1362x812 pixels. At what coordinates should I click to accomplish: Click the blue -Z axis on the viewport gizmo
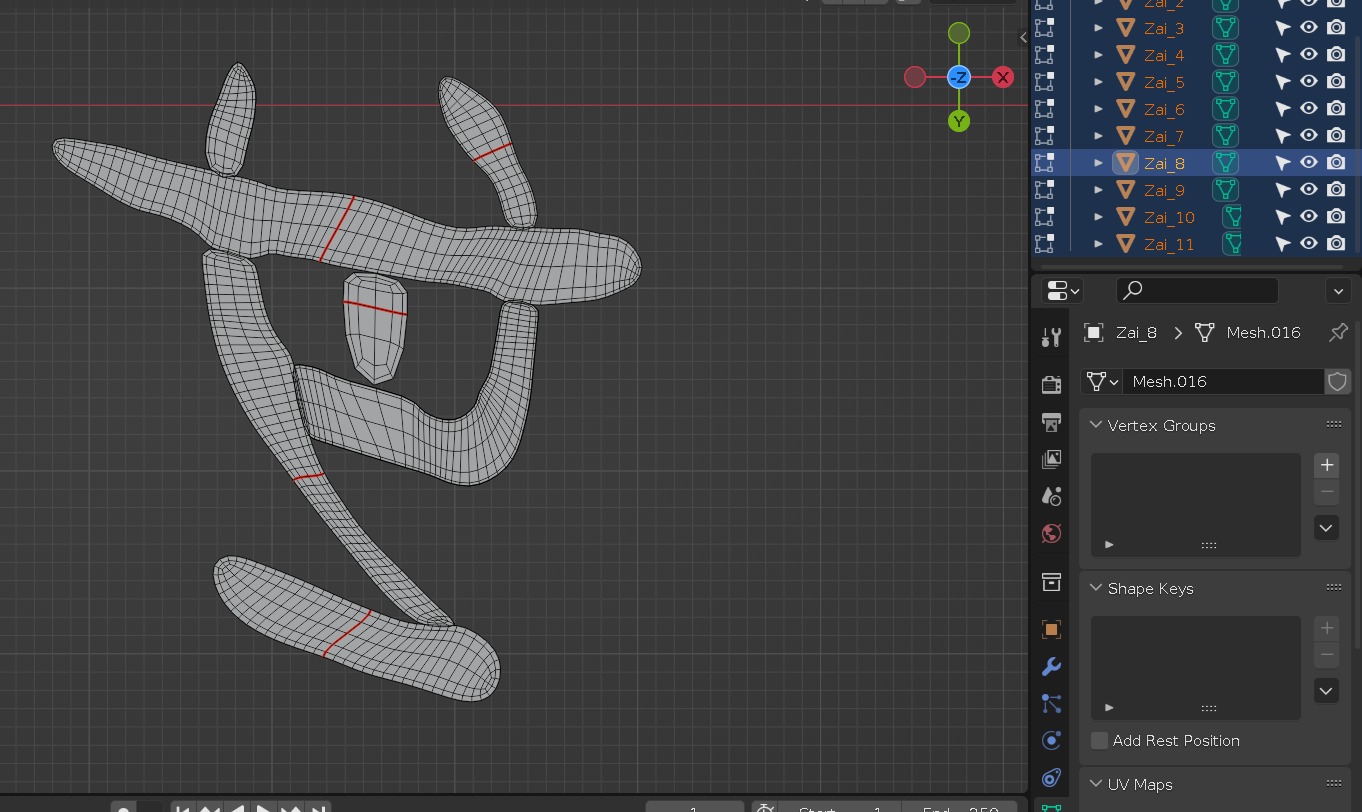coord(959,77)
